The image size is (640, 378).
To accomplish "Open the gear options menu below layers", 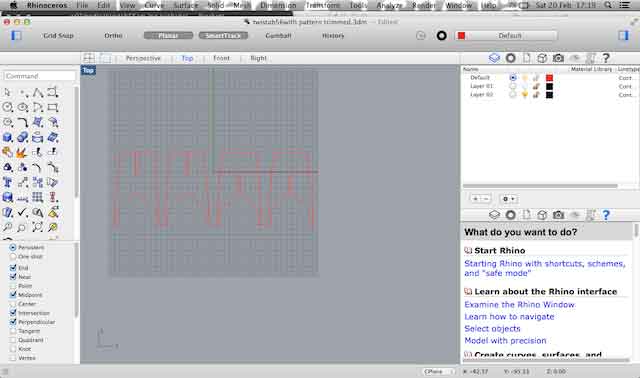I will pyautogui.click(x=509, y=199).
